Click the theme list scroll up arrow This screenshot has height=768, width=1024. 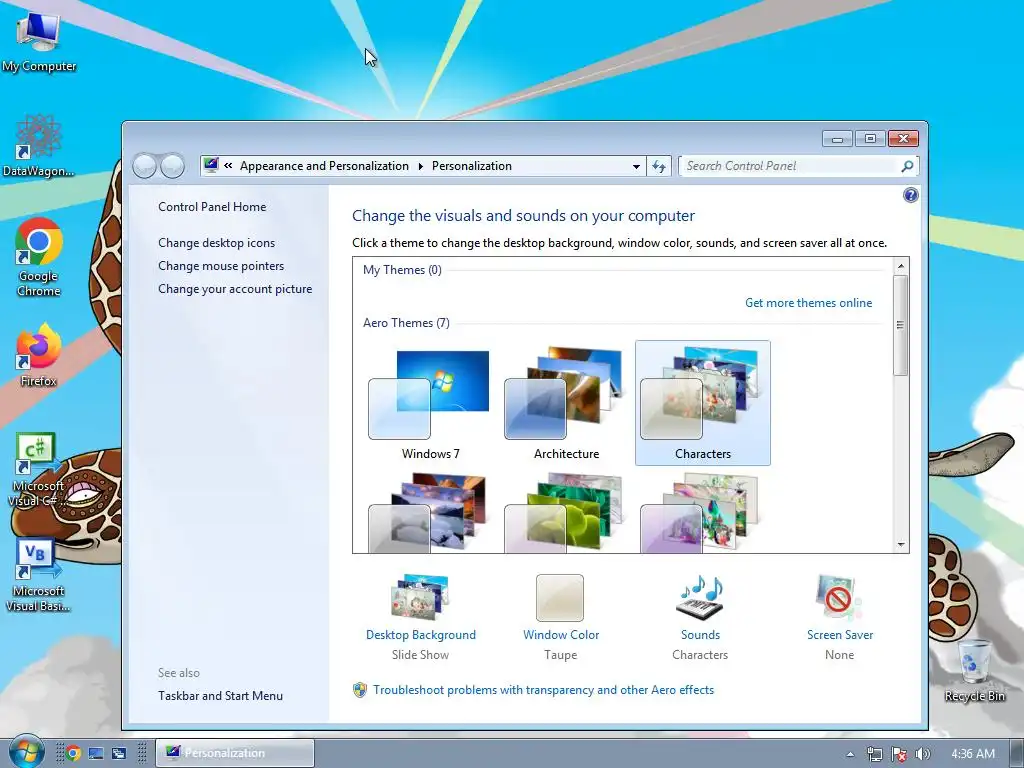pyautogui.click(x=901, y=266)
